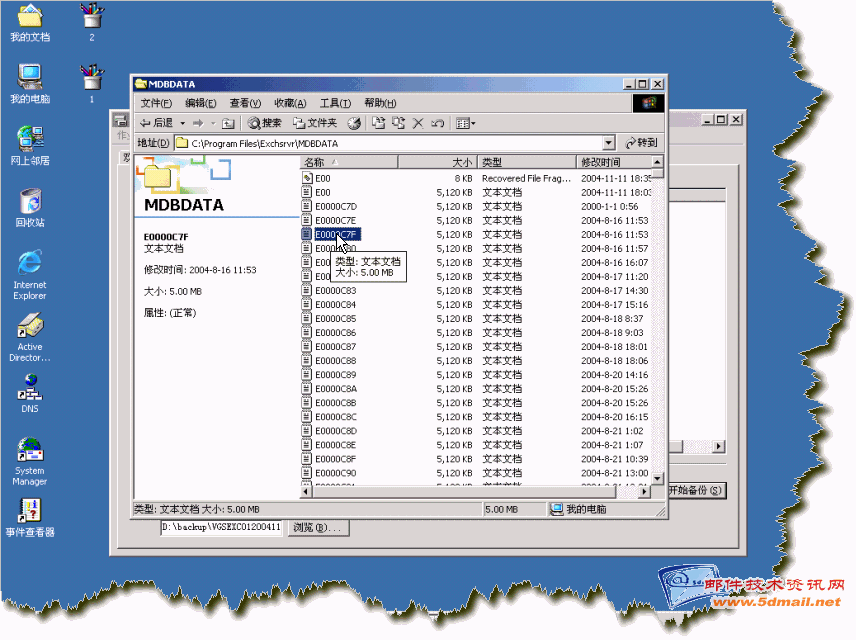Click the Back (后退) toolbar button
856x640 pixels.
pyautogui.click(x=155, y=123)
